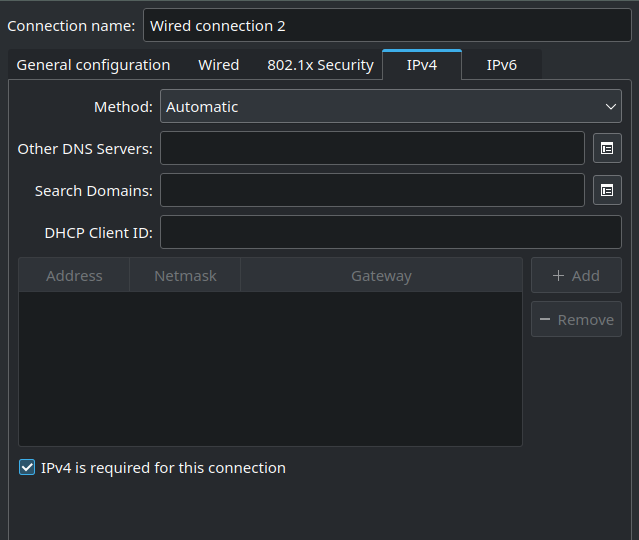Click into Other DNS Servers field
The image size is (639, 540).
tap(372, 148)
